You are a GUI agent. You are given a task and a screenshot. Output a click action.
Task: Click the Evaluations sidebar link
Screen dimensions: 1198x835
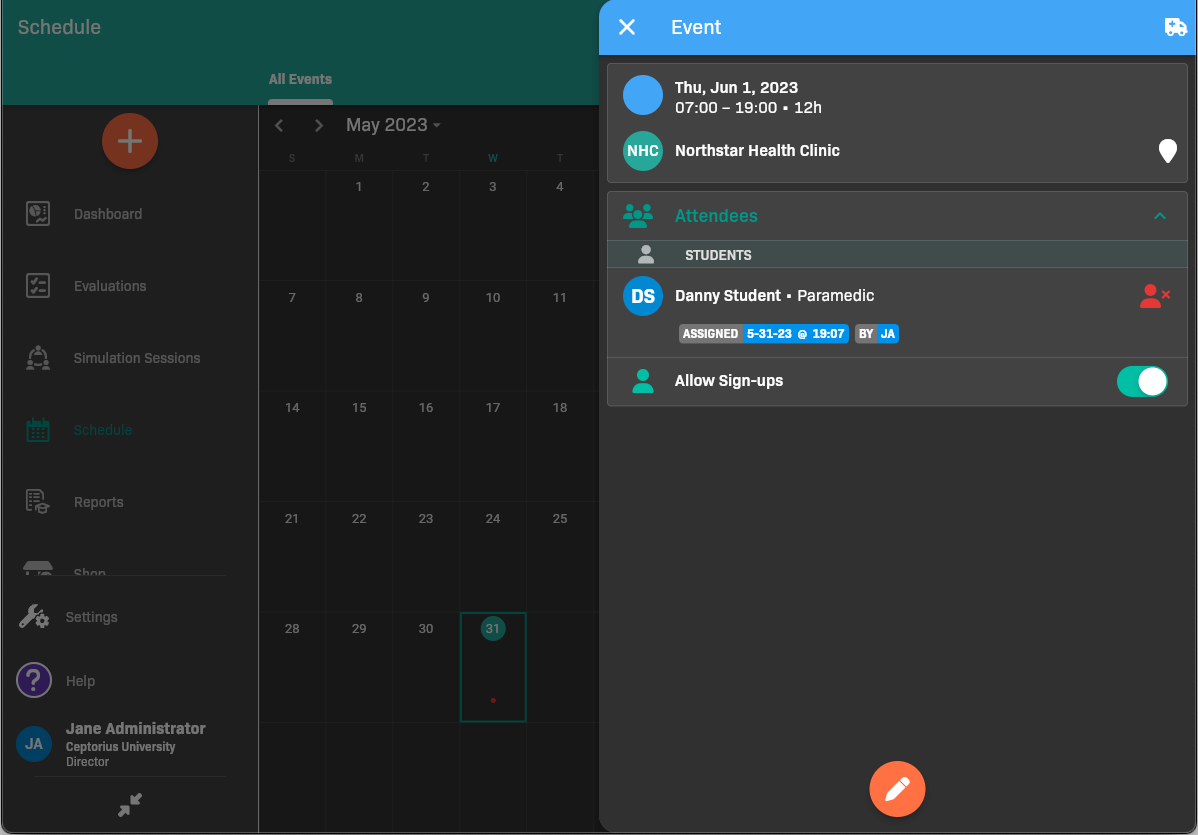click(x=110, y=286)
